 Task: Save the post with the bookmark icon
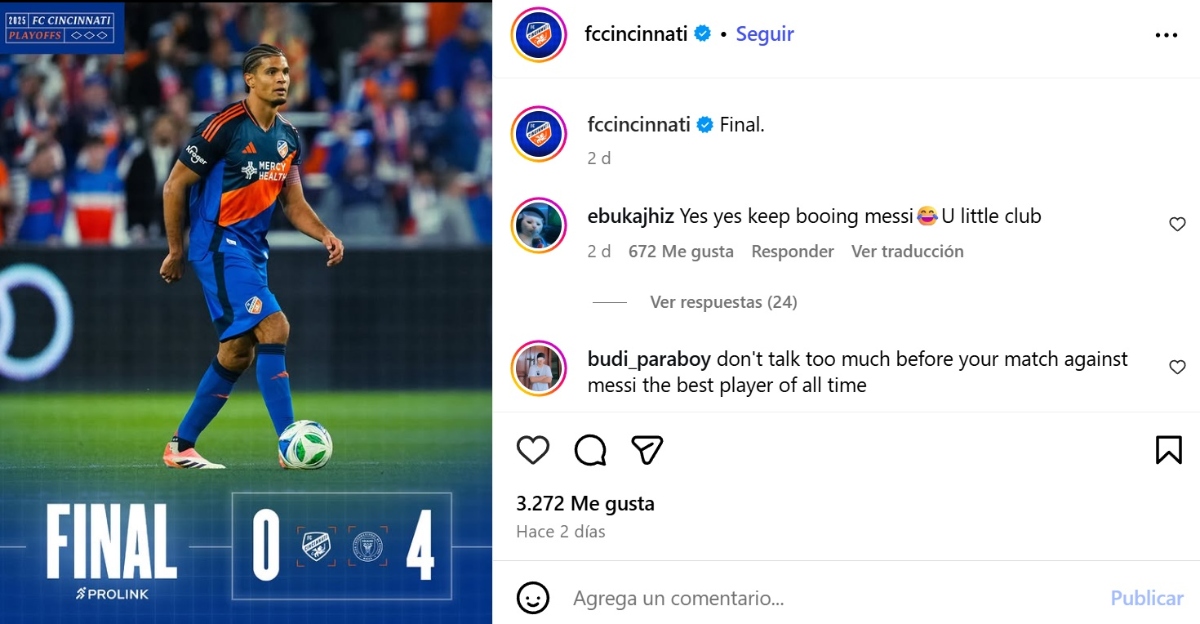tap(1169, 450)
